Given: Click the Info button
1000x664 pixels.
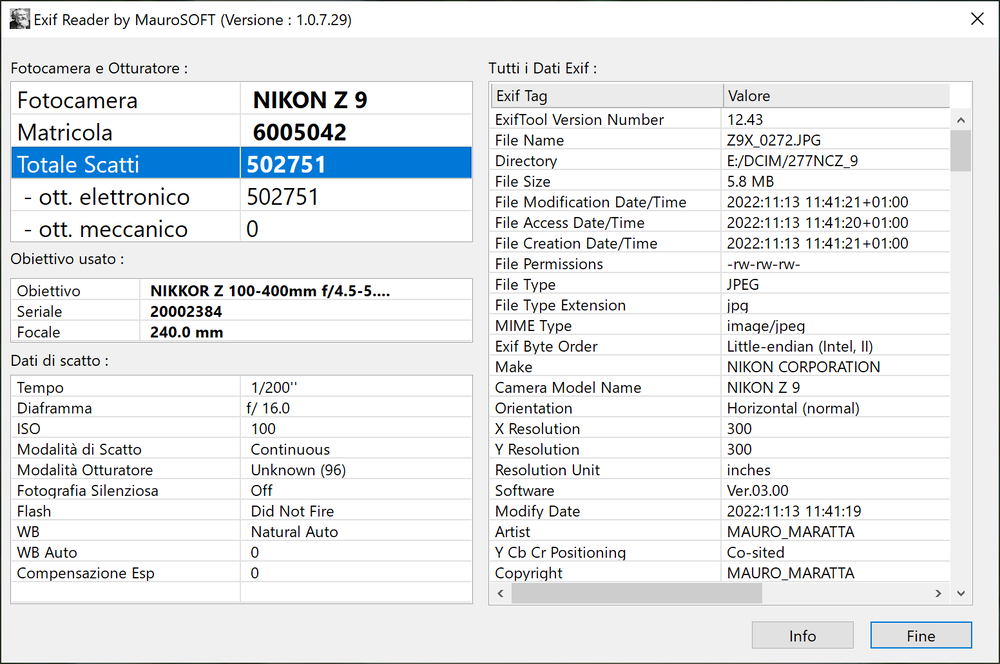Looking at the screenshot, I should pyautogui.click(x=802, y=635).
